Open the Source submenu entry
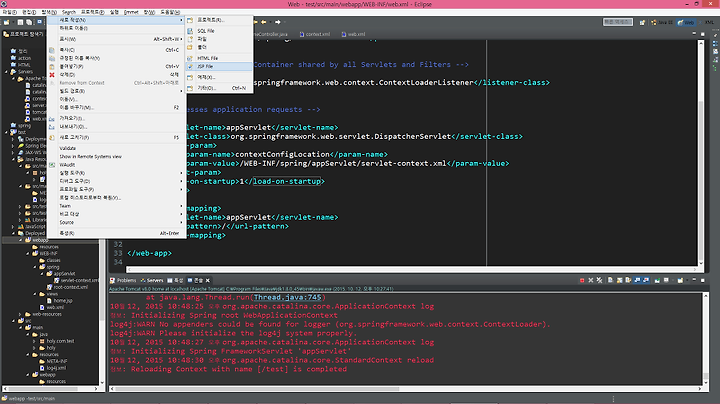The height and width of the screenshot is (404, 720). (x=117, y=222)
